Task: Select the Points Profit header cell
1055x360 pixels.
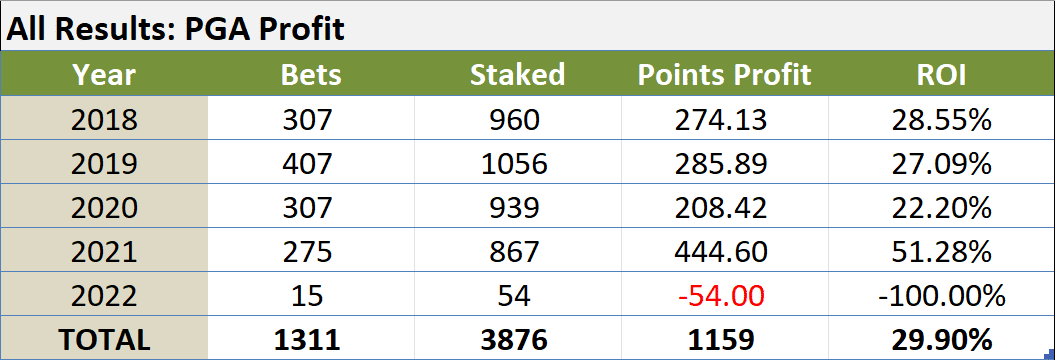Action: click(x=724, y=75)
